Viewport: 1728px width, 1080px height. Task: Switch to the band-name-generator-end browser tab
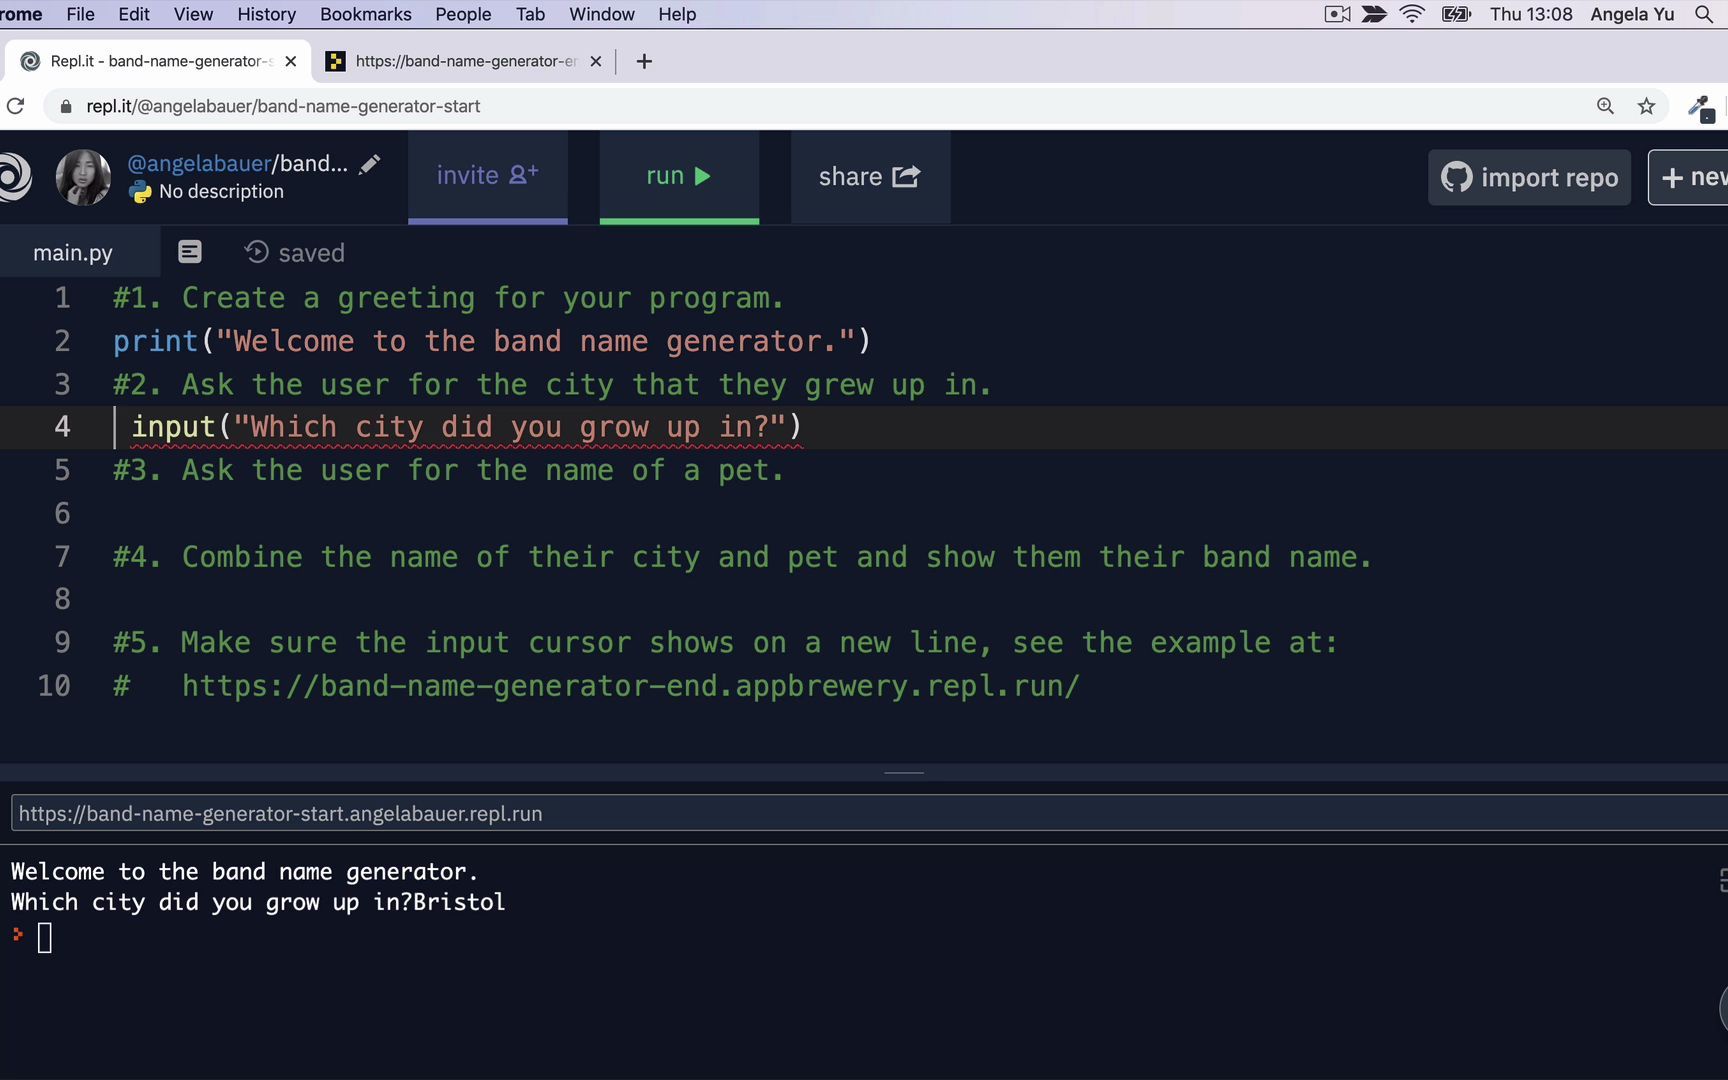(x=460, y=61)
